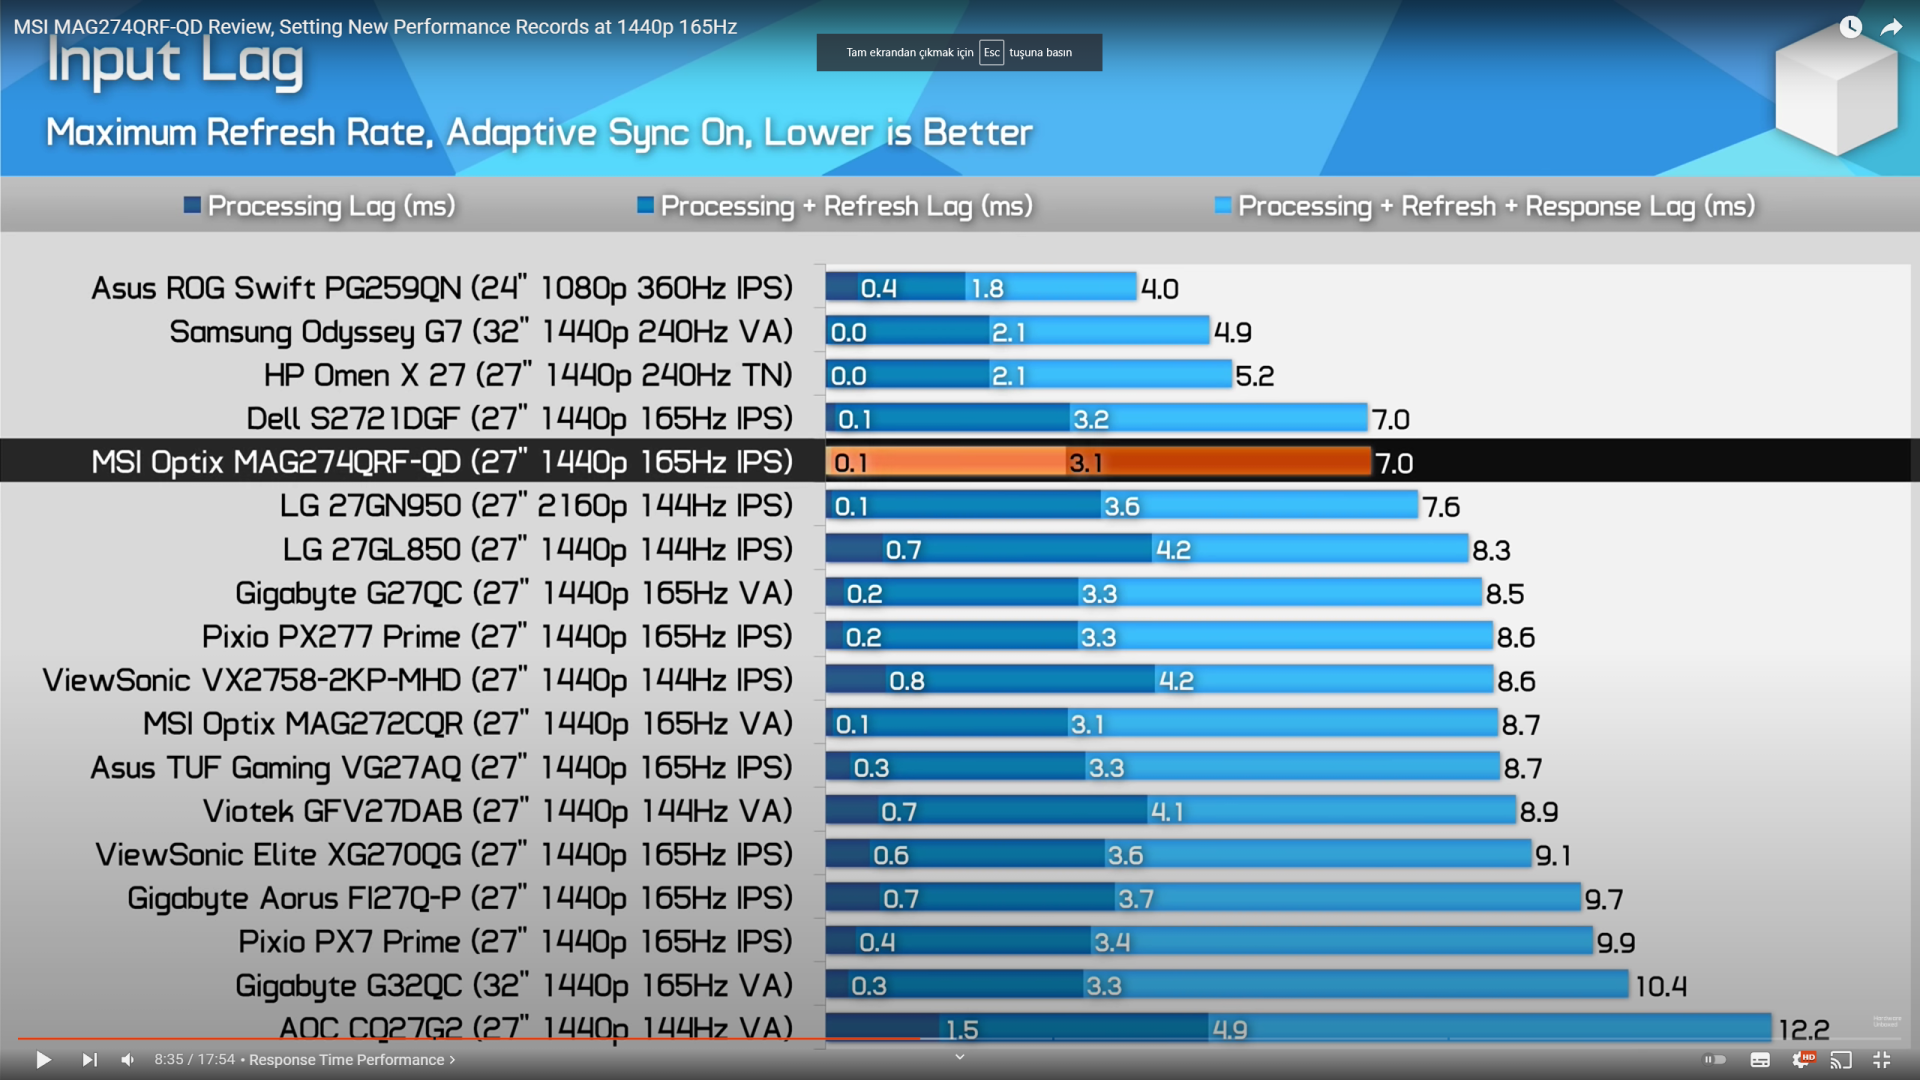
Task: Click the 8:35 / 17:54 time display
Action: tap(194, 1059)
